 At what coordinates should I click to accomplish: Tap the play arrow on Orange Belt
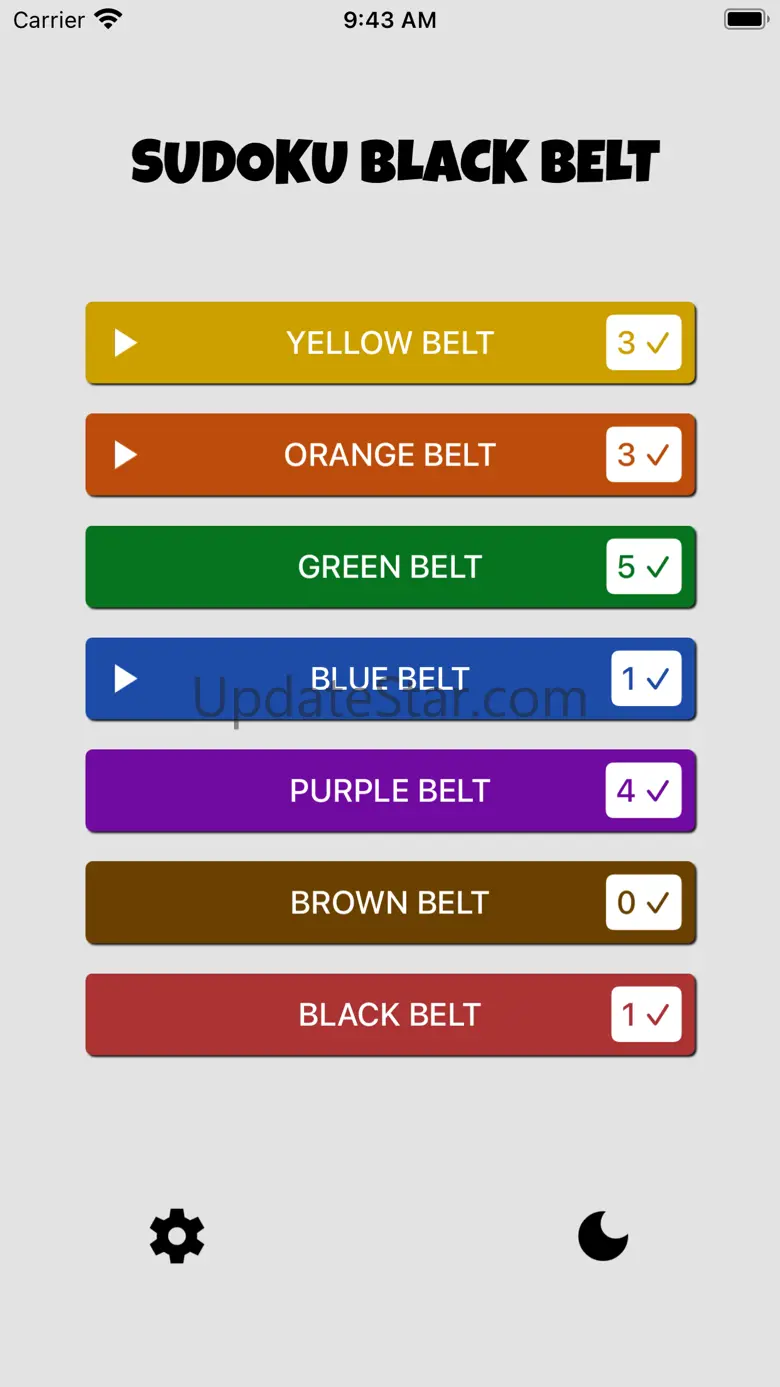click(125, 455)
